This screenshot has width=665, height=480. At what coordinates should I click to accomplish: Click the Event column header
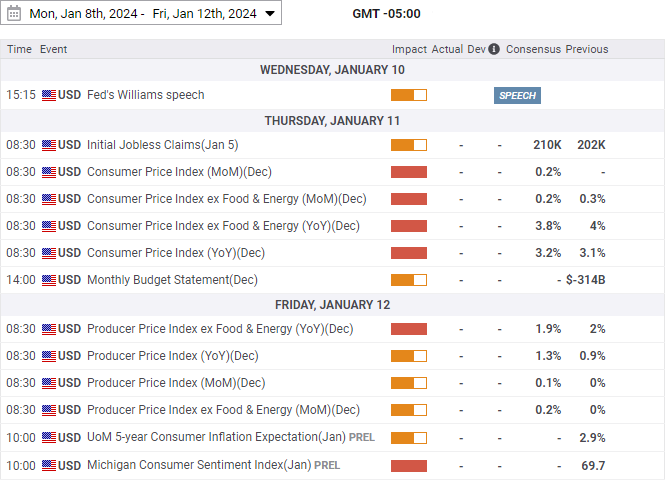(x=53, y=49)
